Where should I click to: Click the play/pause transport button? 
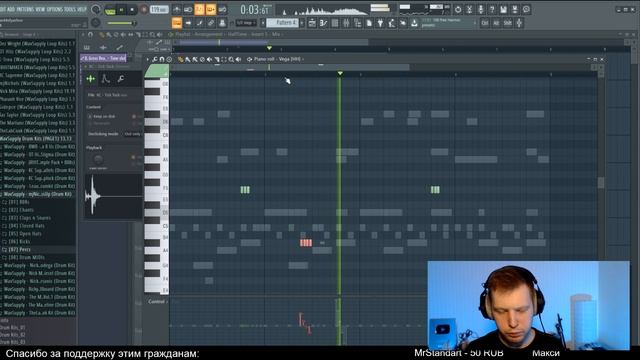(121, 9)
